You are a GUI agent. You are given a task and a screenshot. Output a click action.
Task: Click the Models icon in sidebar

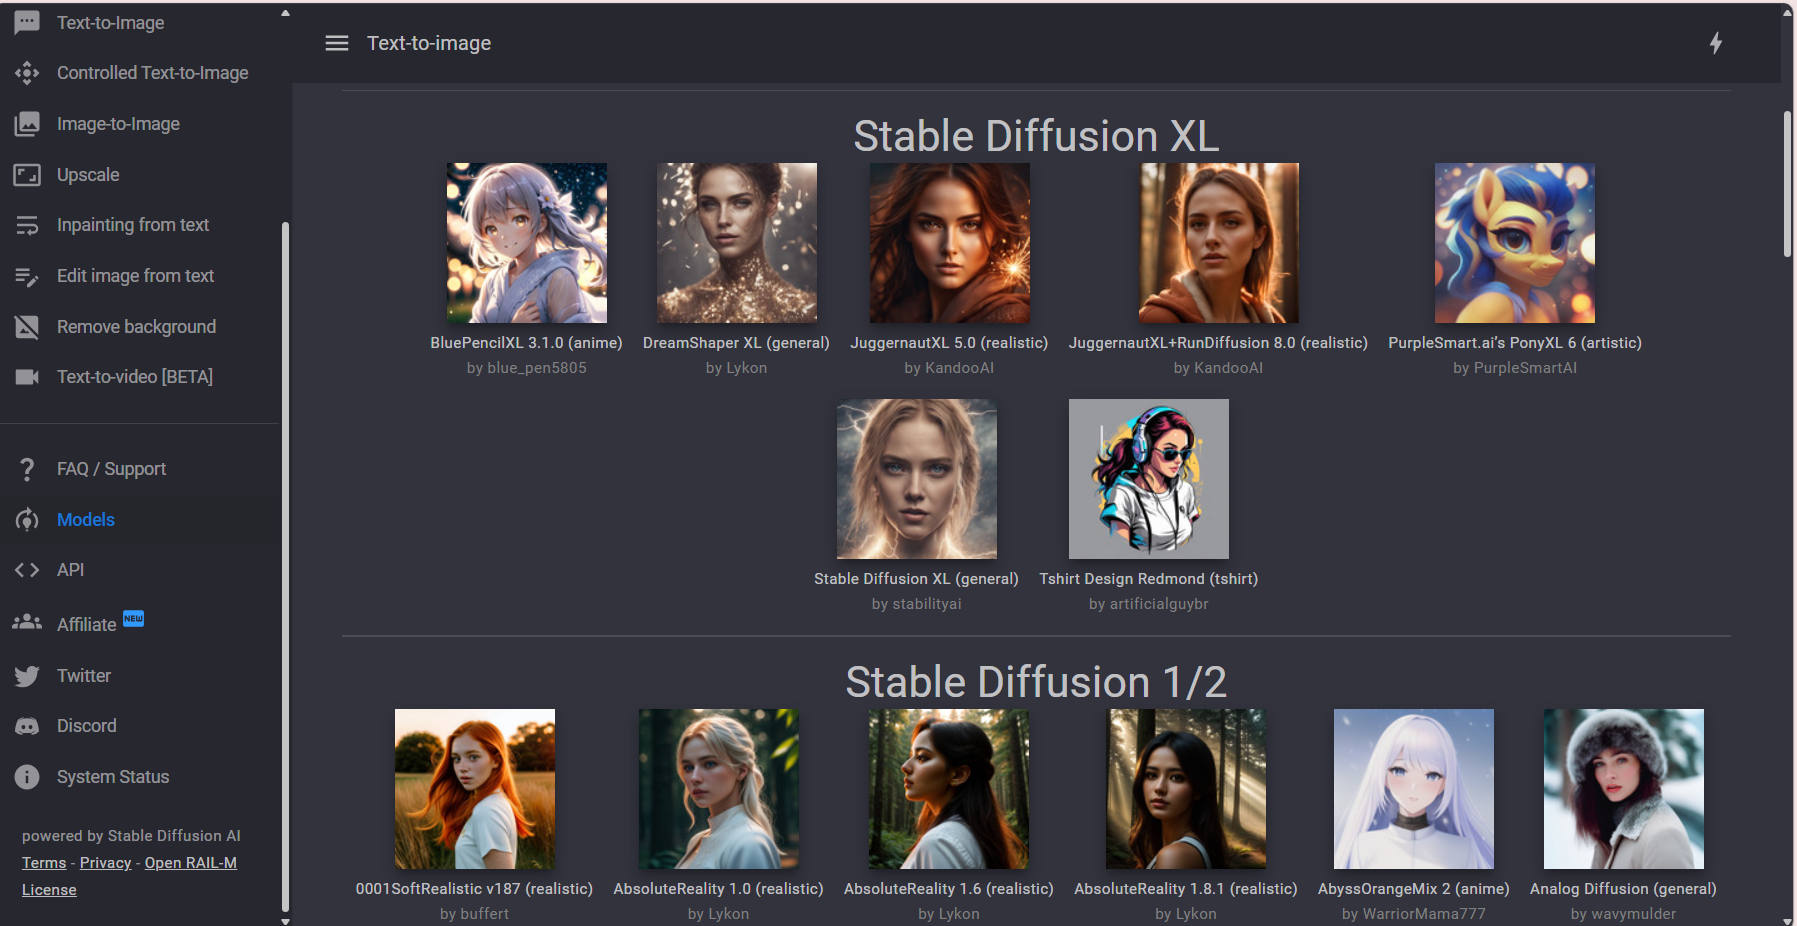(x=27, y=520)
